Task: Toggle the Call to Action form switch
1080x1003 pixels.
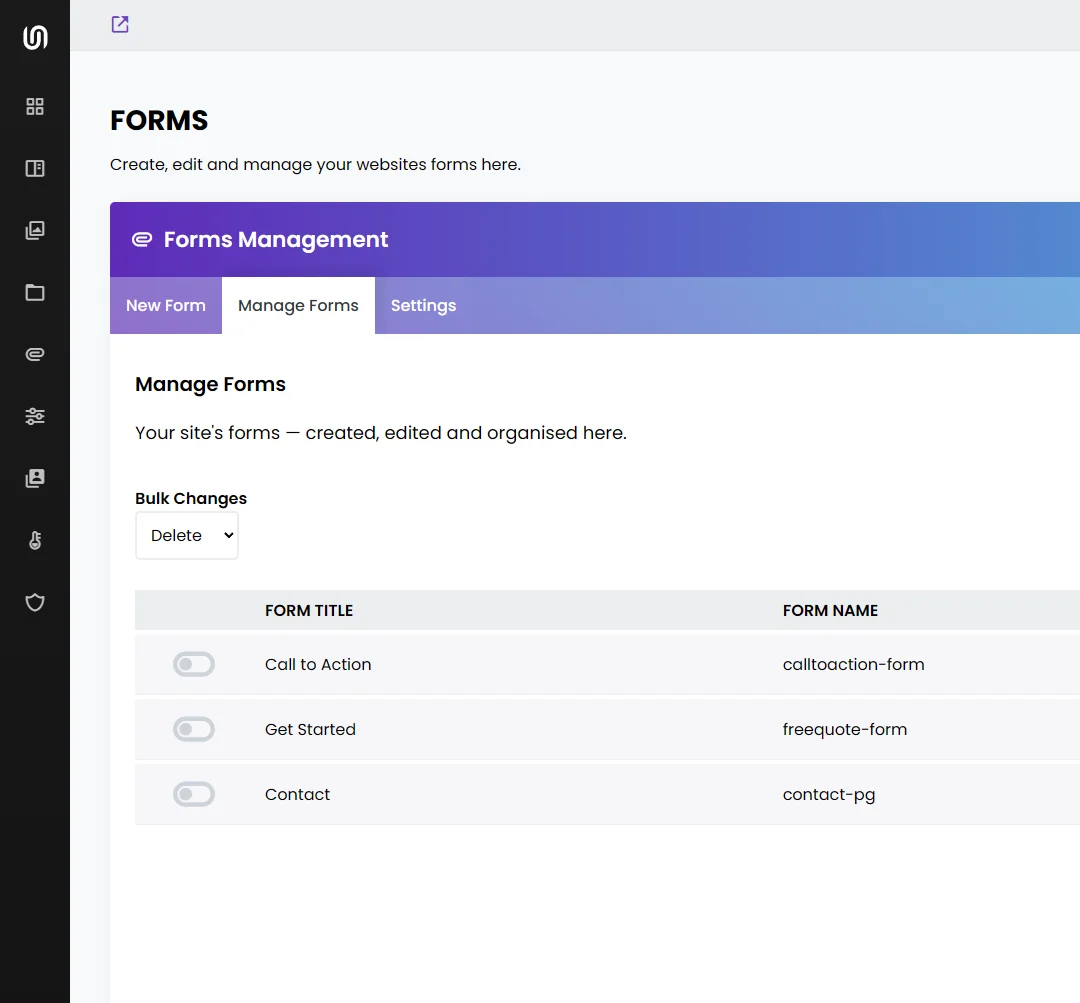Action: (x=194, y=664)
